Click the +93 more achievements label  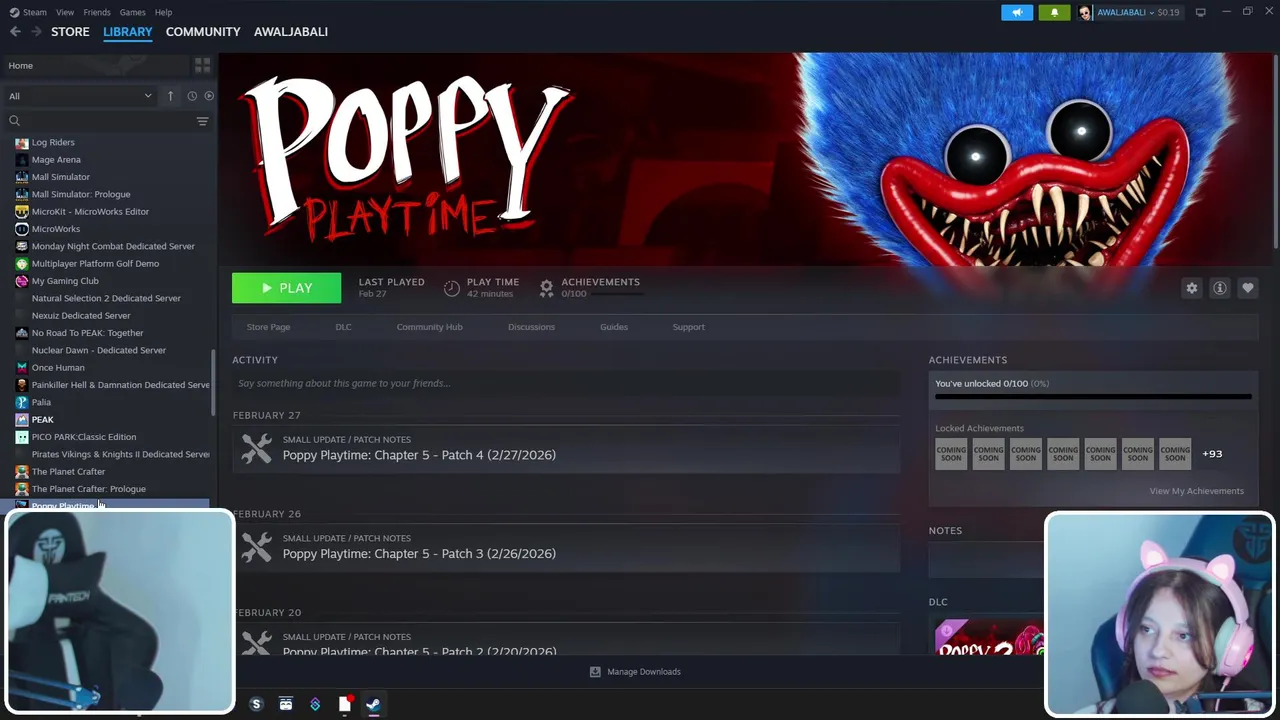1212,454
